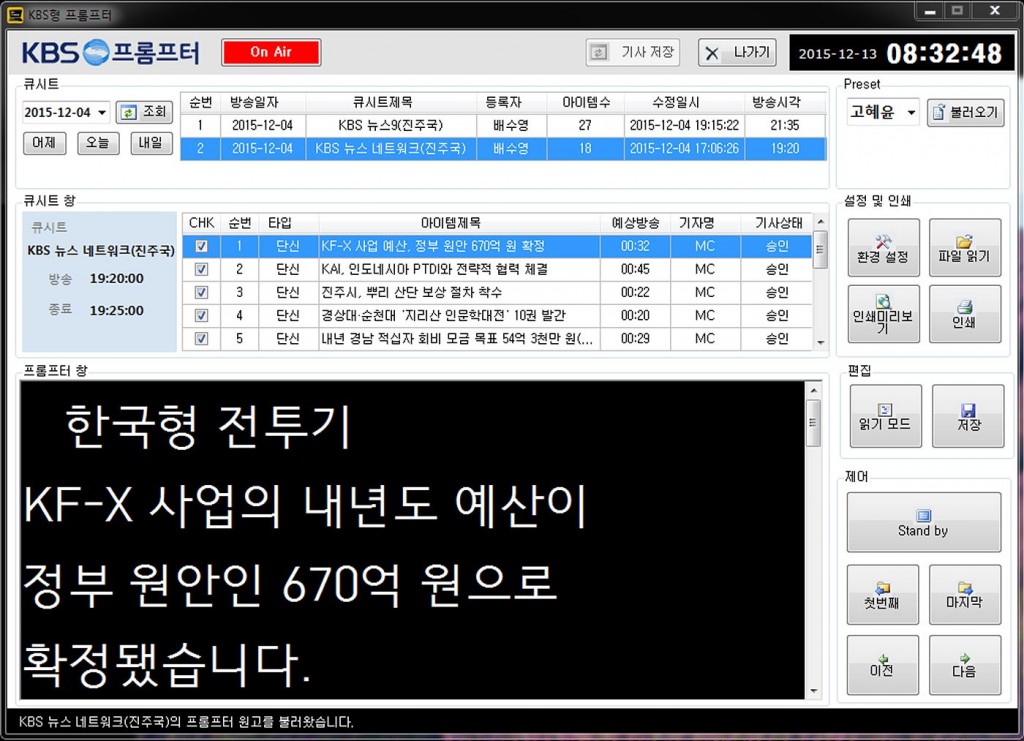Image resolution: width=1024 pixels, height=741 pixels.
Task: Click the title bar app icon
Action: tap(14, 14)
